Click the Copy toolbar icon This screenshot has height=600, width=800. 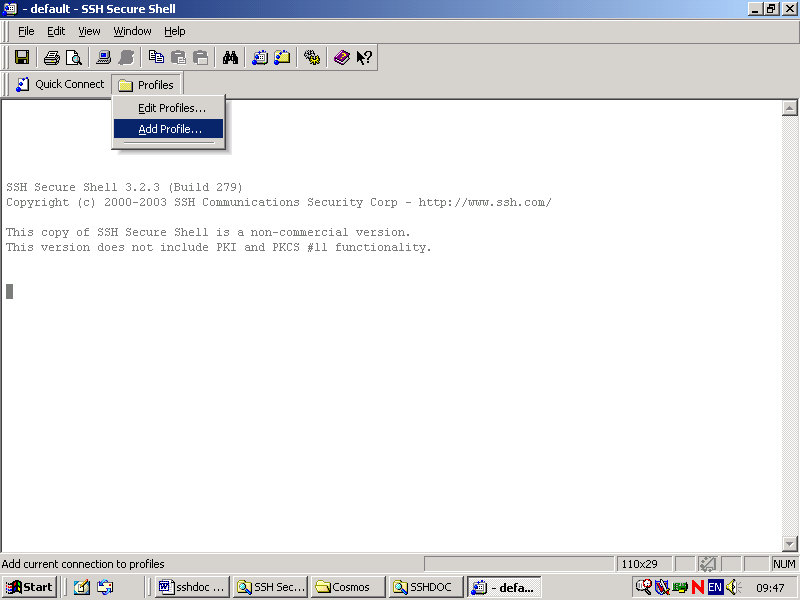click(156, 58)
